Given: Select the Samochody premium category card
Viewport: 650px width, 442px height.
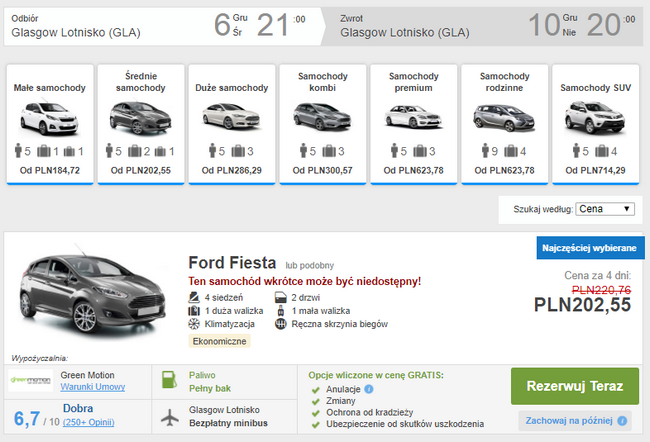Looking at the screenshot, I should click(414, 124).
